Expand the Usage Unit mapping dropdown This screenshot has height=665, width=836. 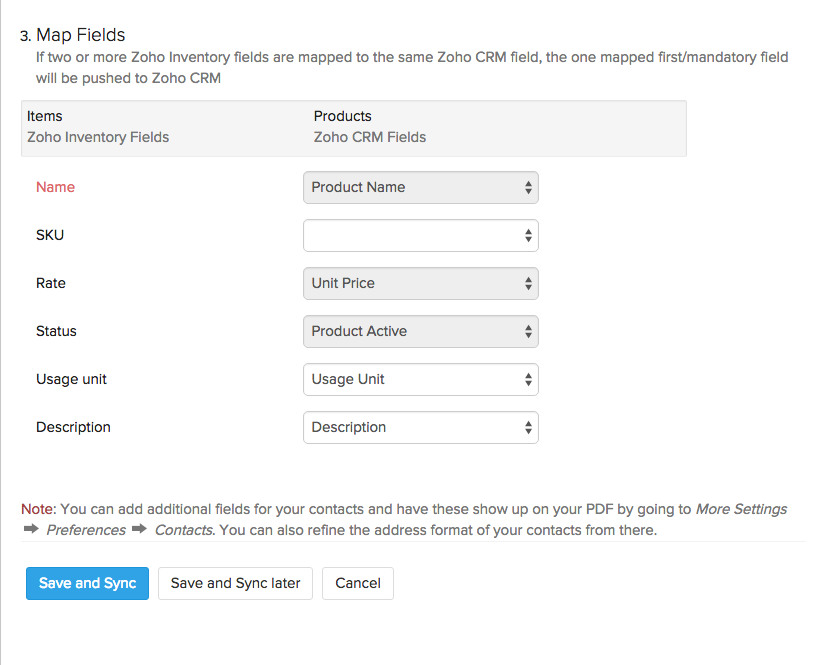coord(420,379)
